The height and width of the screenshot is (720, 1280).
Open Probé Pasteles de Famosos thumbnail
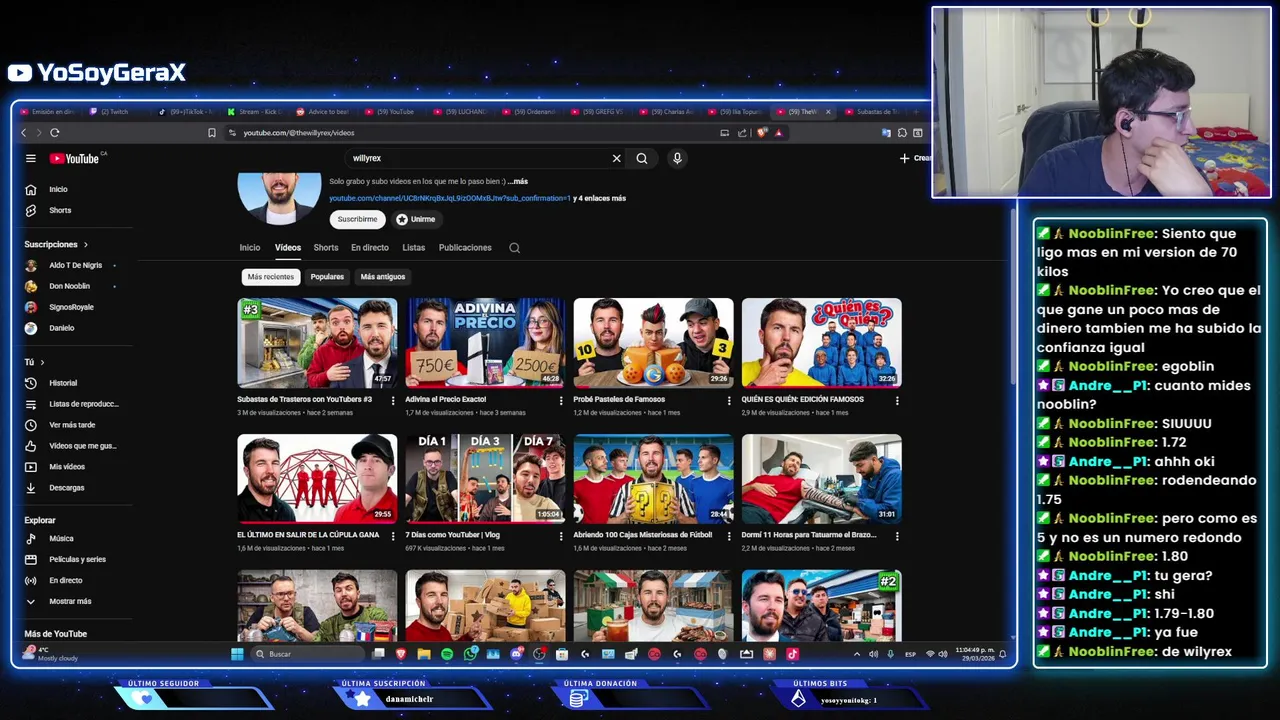click(653, 343)
